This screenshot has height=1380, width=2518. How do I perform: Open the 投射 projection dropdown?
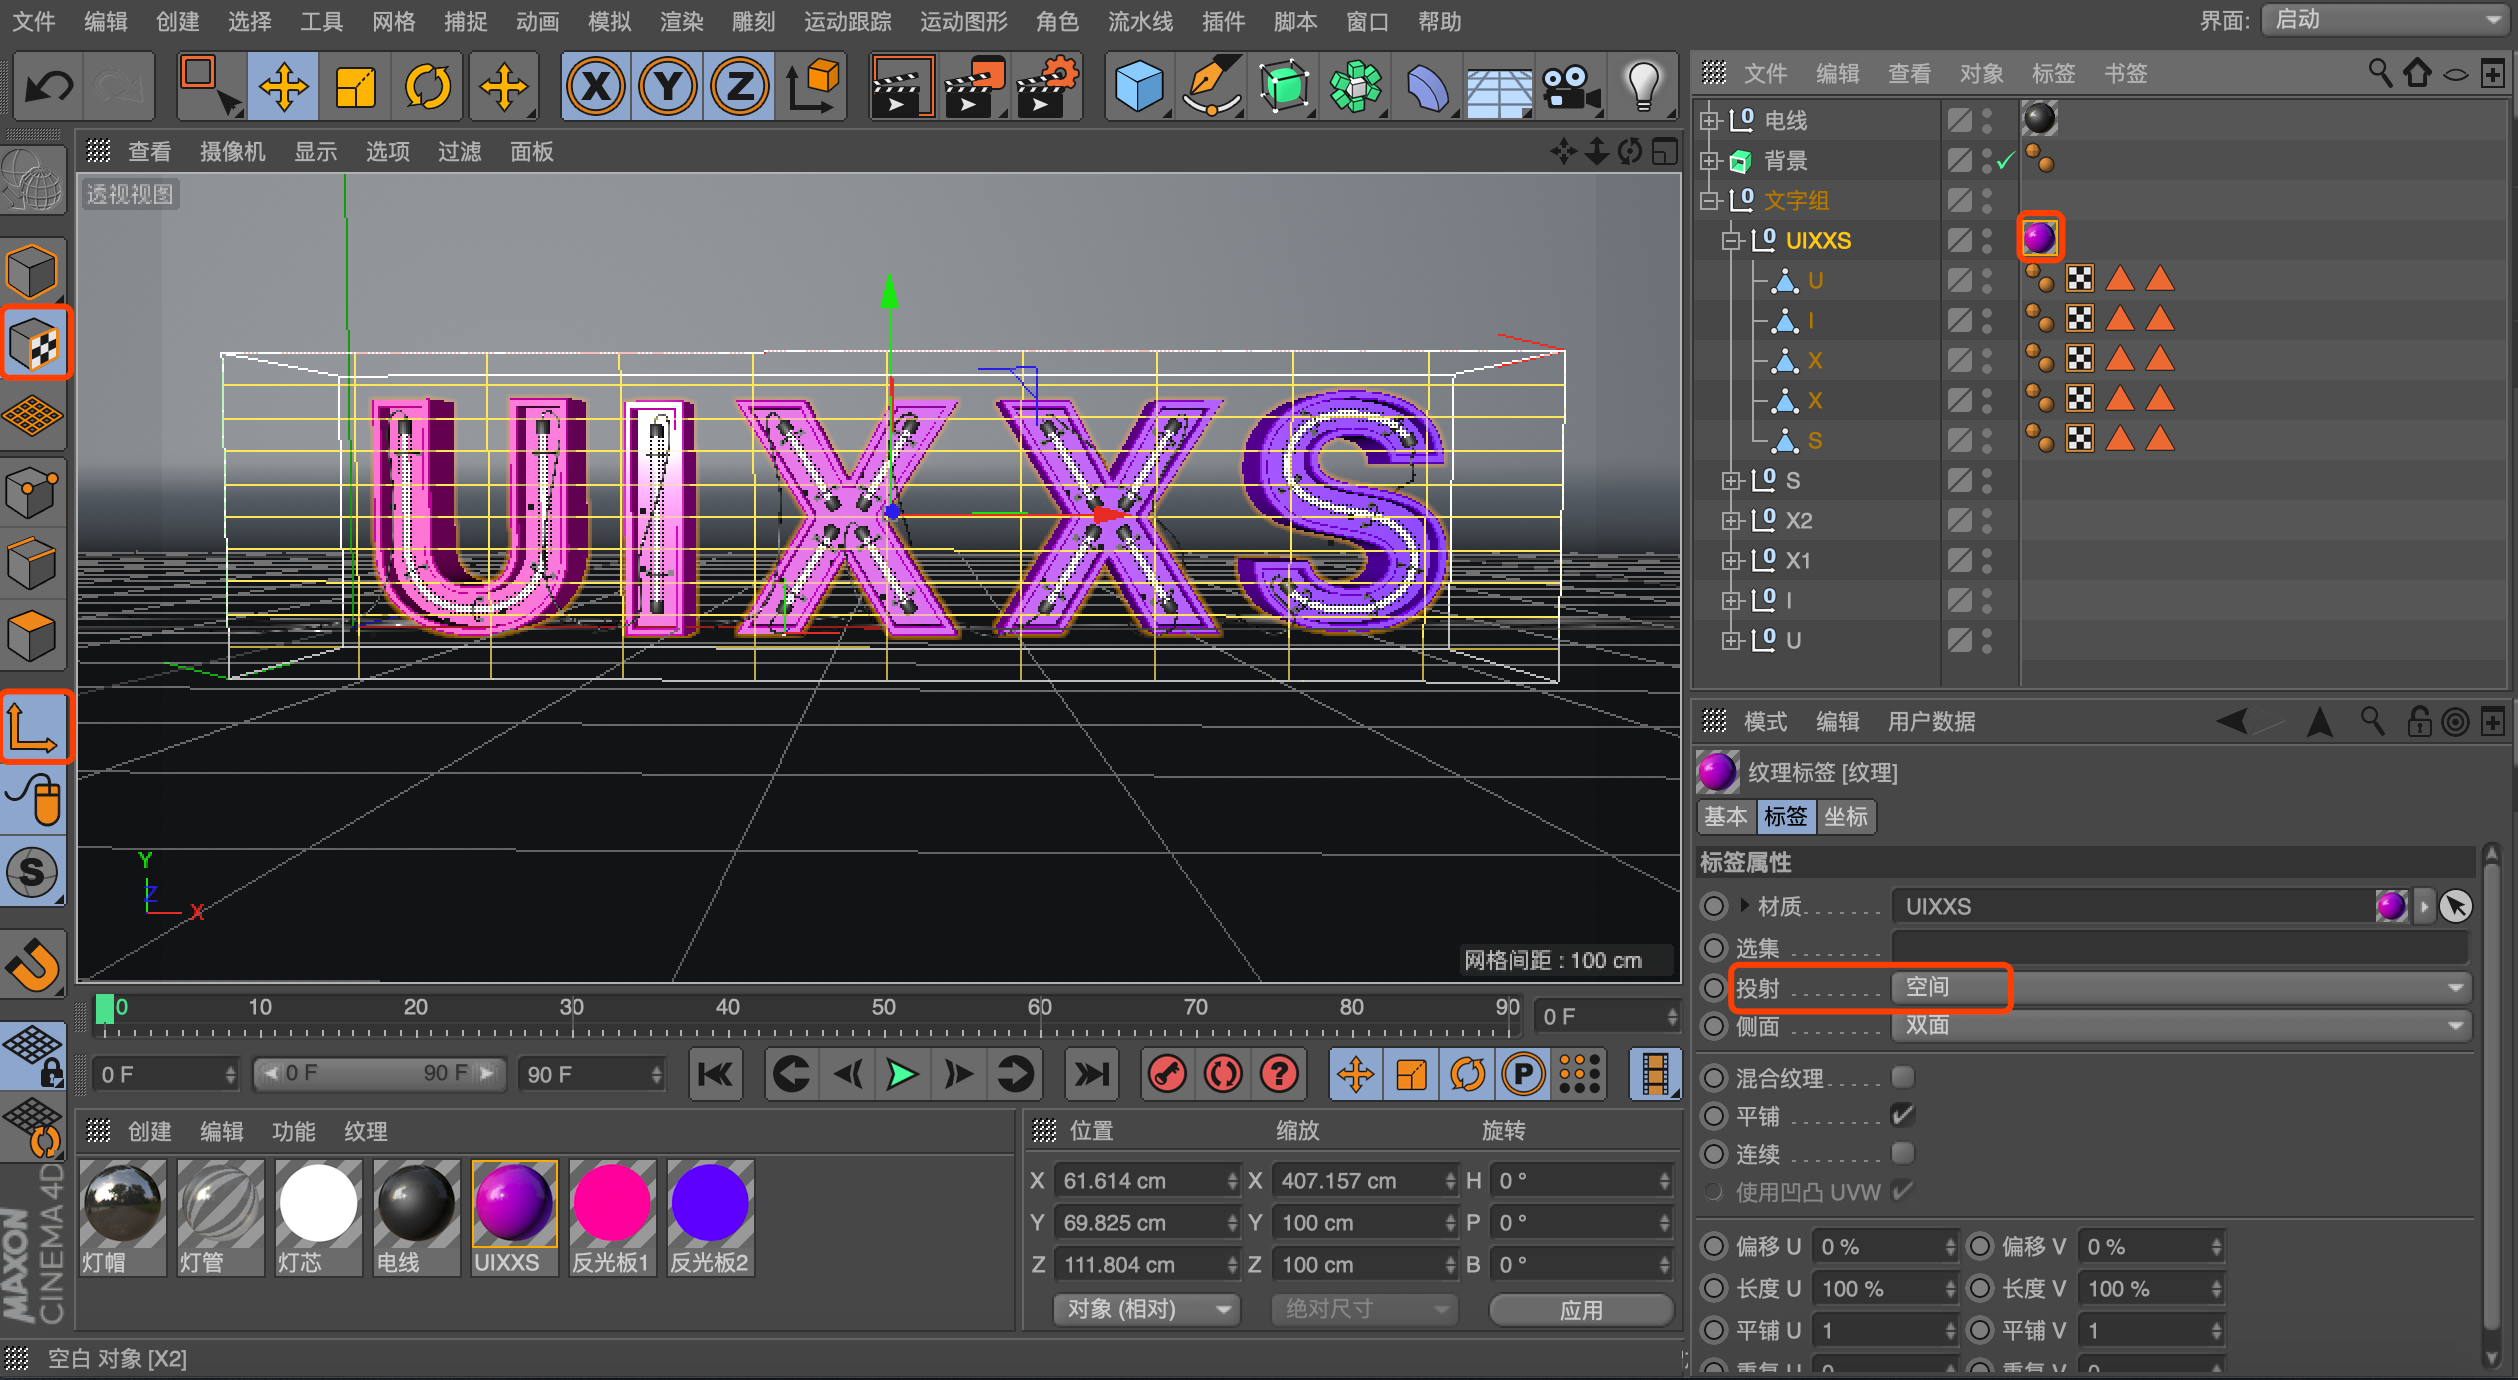coord(2180,988)
